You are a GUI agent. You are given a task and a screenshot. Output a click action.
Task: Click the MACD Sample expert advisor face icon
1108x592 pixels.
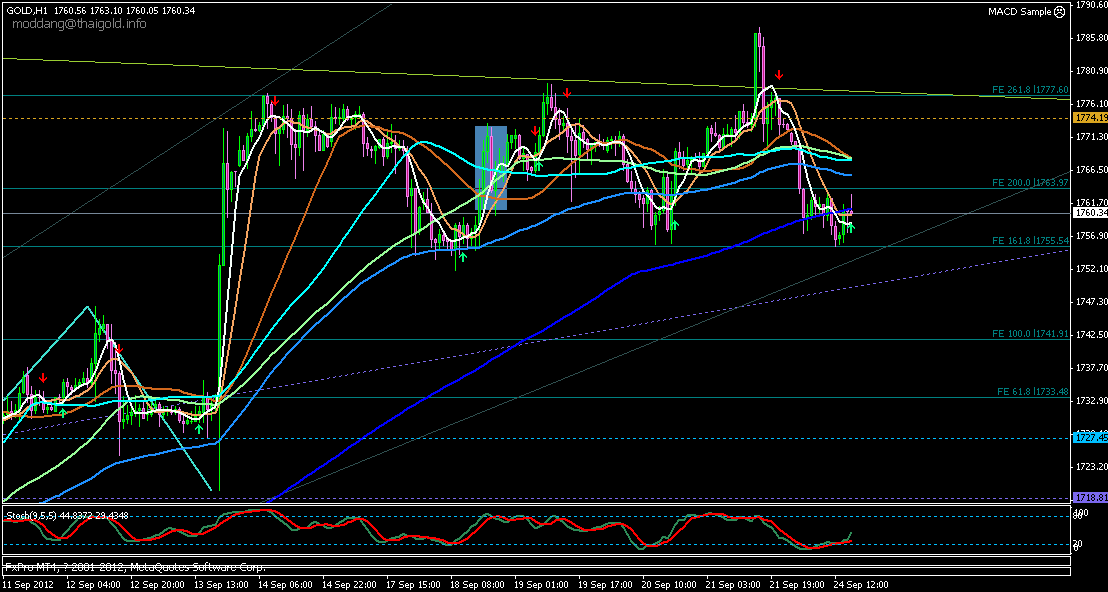pyautogui.click(x=1059, y=11)
